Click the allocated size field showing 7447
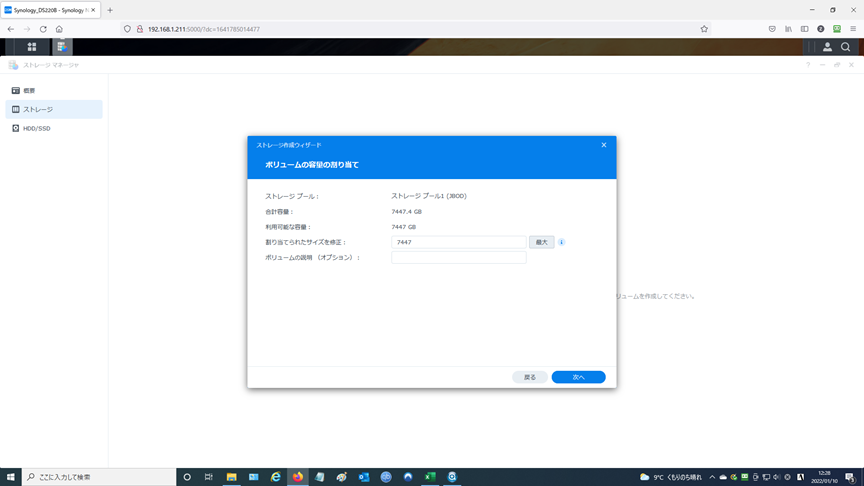 pyautogui.click(x=458, y=242)
